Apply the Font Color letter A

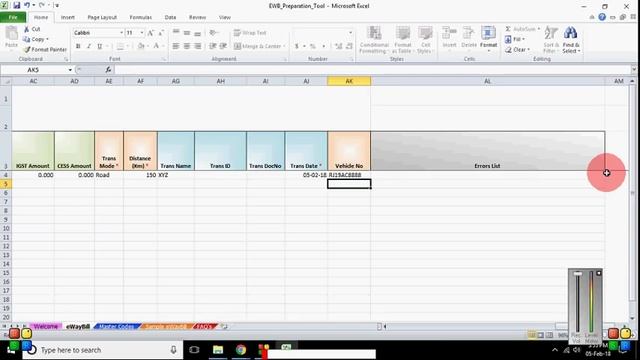[x=156, y=46]
